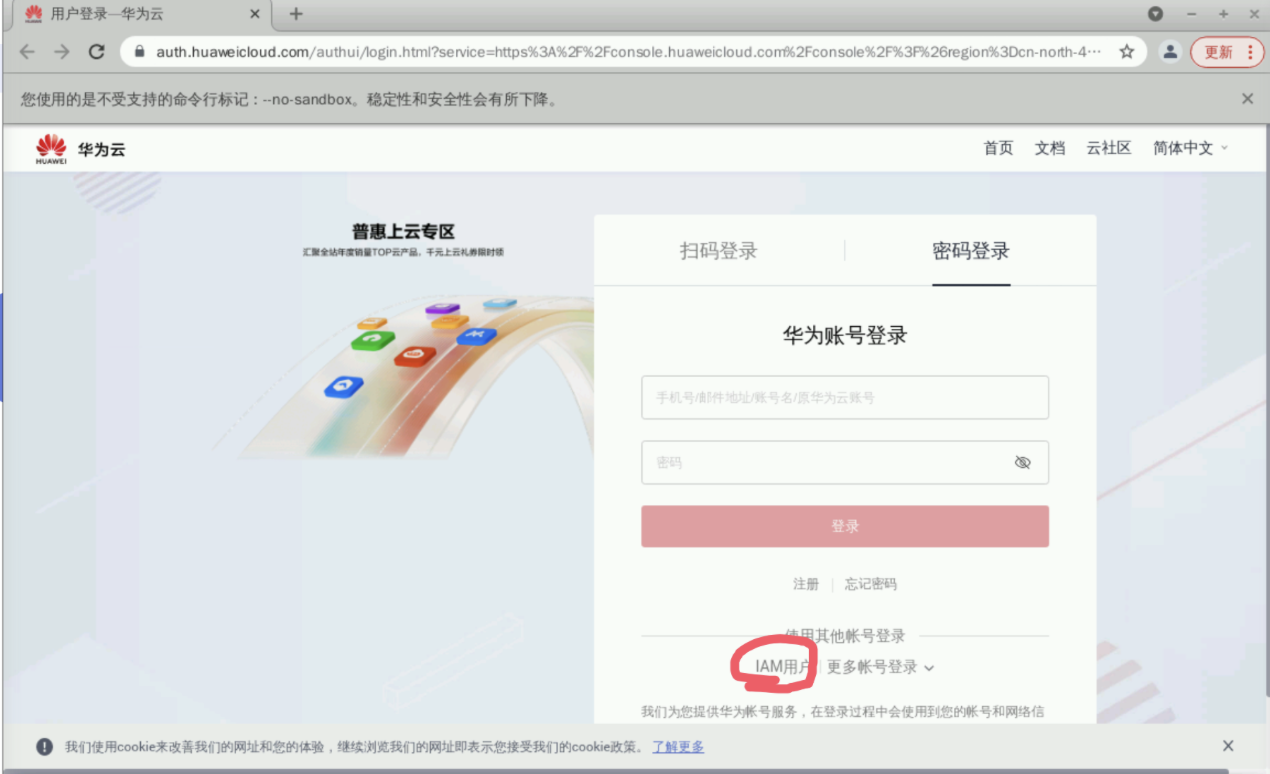Choose IAM用户 login

pyautogui.click(x=783, y=667)
